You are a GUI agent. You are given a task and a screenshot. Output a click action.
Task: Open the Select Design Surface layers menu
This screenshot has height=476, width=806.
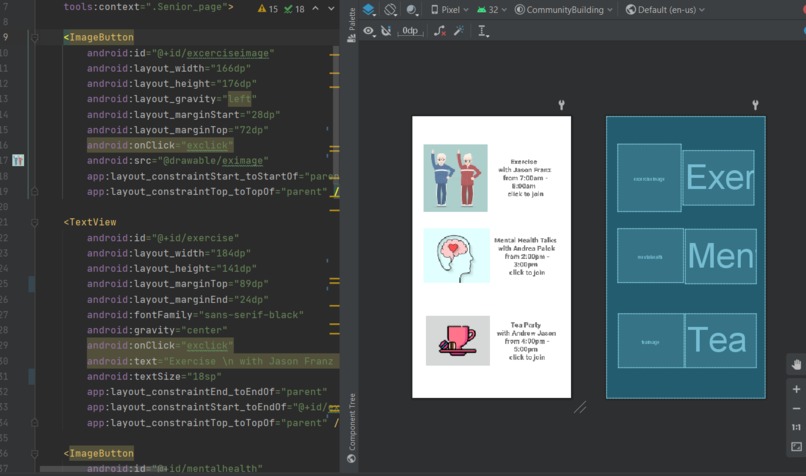pos(369,10)
